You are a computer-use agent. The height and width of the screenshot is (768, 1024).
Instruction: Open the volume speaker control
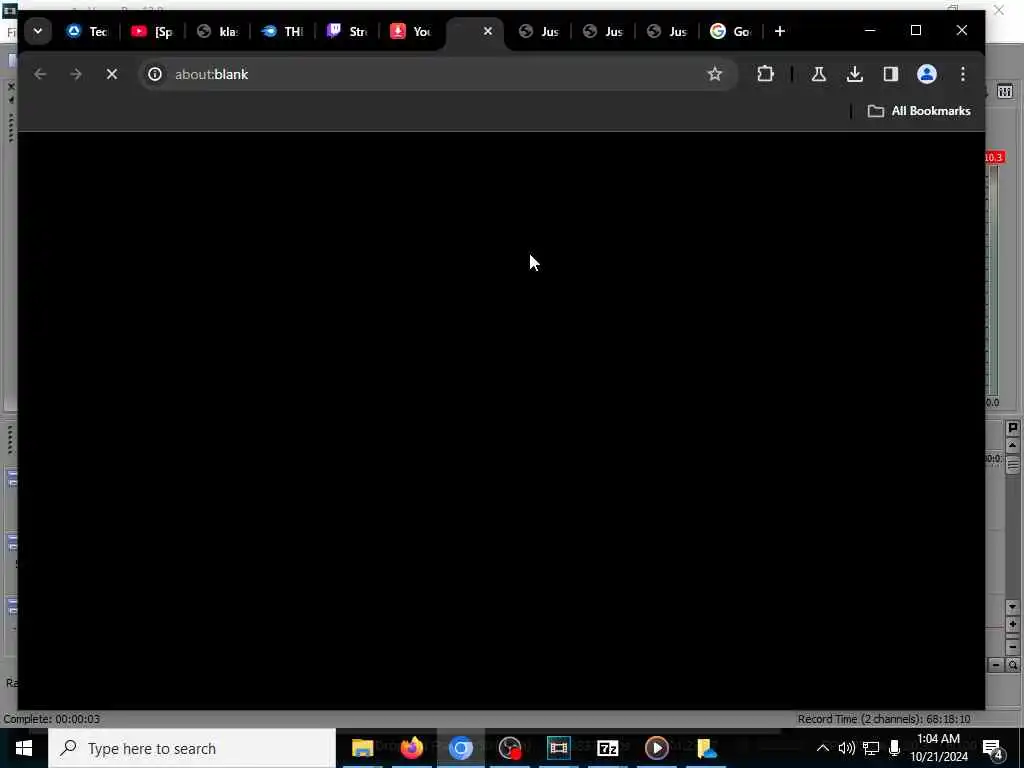tap(846, 748)
